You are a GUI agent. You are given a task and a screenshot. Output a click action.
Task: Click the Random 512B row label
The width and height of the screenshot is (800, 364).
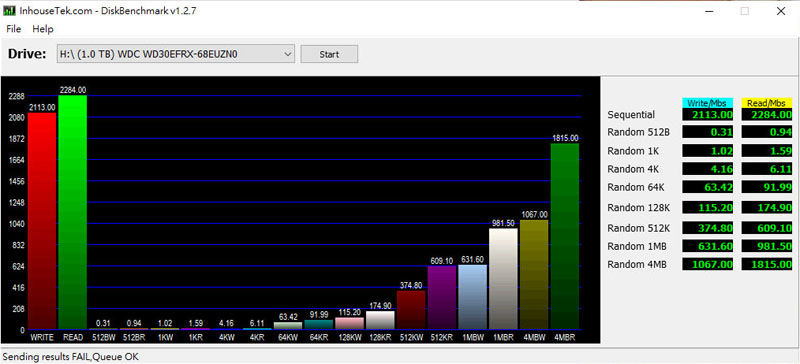(x=638, y=132)
